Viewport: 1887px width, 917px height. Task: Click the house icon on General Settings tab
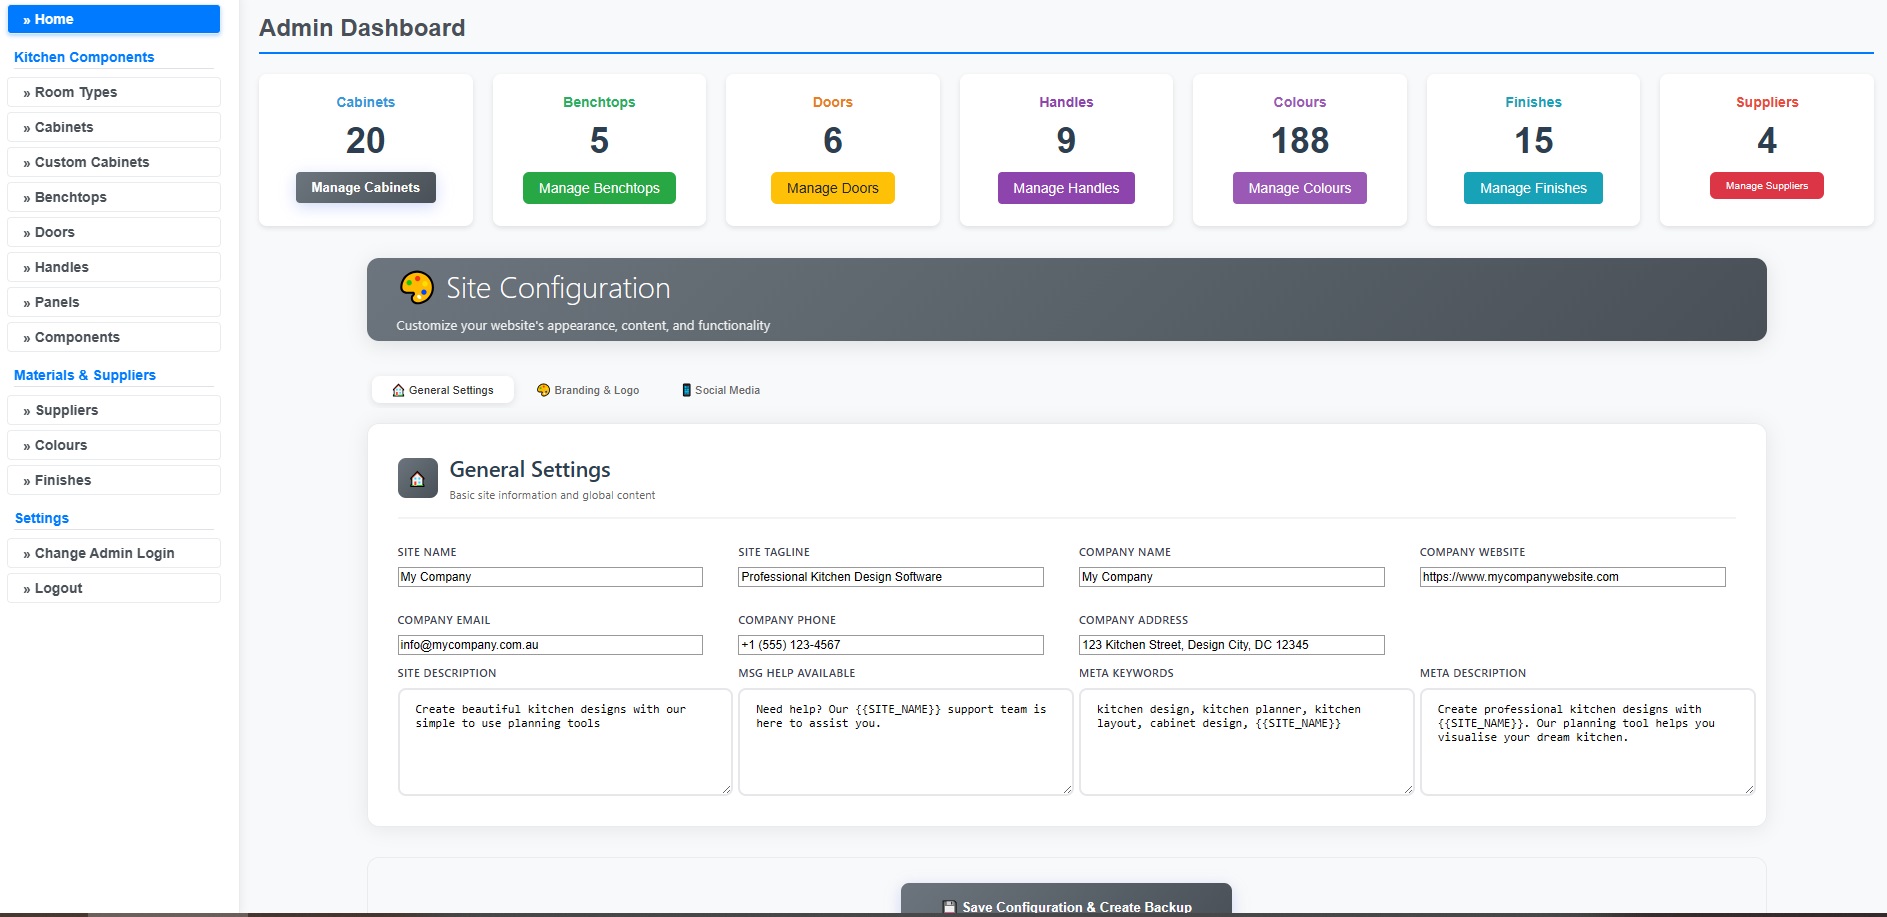coord(398,391)
